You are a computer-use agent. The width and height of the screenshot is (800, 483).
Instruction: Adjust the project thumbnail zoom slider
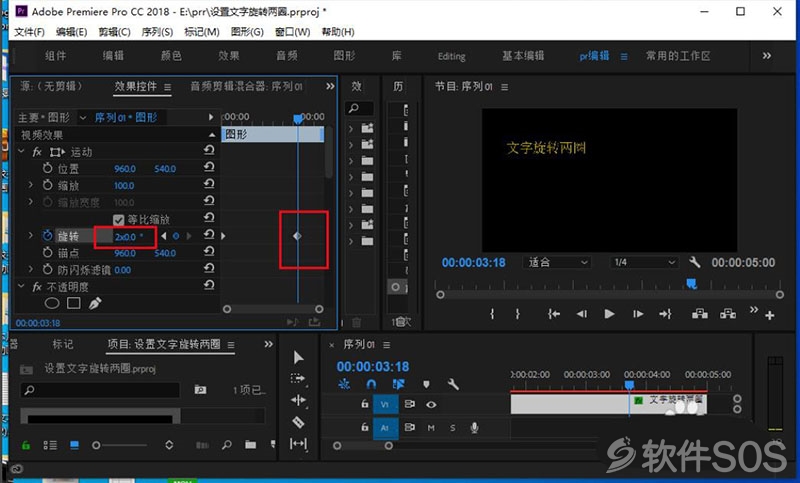96,445
